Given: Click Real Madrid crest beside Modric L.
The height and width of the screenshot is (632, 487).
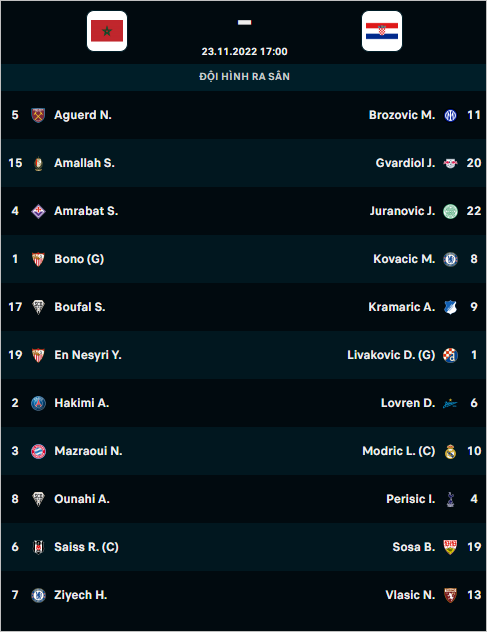Looking at the screenshot, I should pos(450,451).
